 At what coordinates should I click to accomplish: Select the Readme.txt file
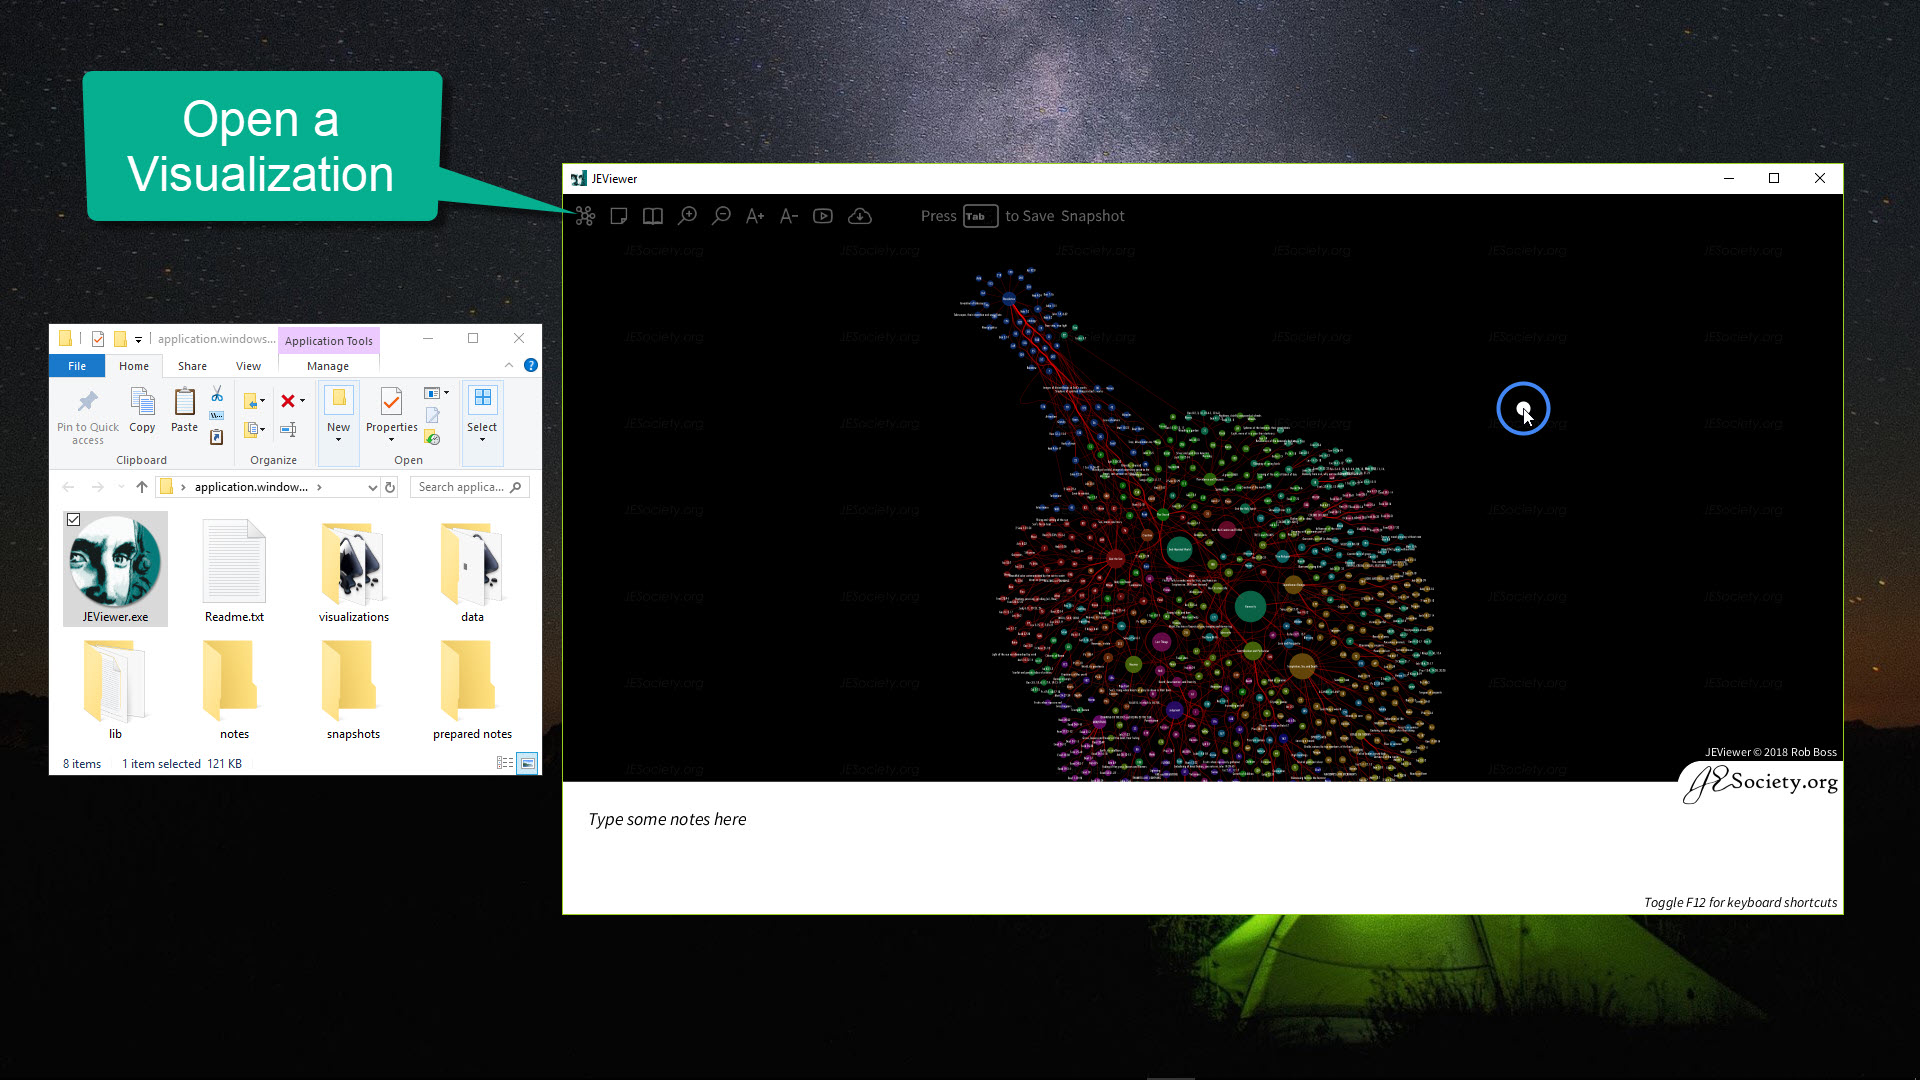coord(234,570)
